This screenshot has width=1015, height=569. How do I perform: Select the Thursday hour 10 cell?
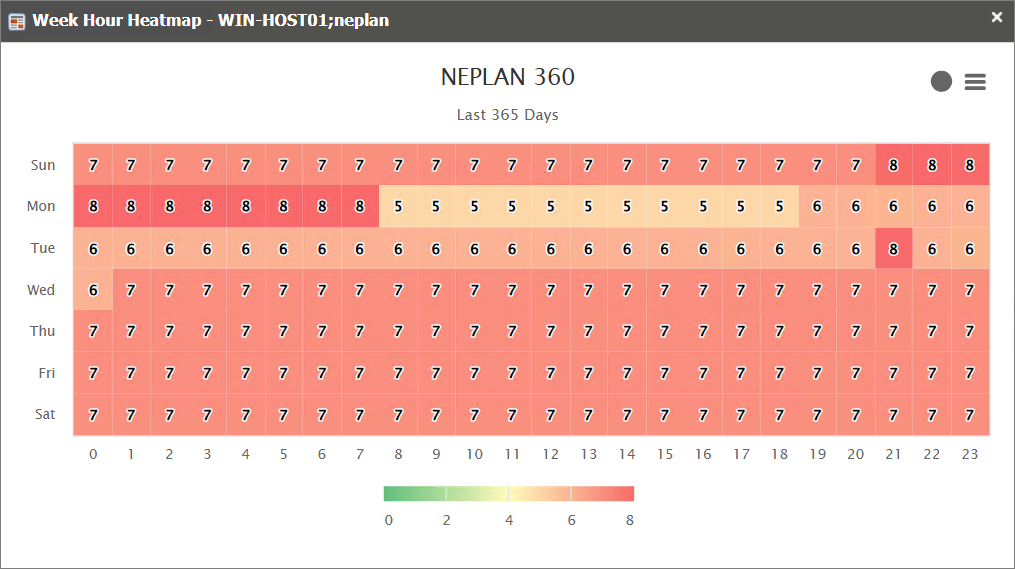pyautogui.click(x=474, y=331)
